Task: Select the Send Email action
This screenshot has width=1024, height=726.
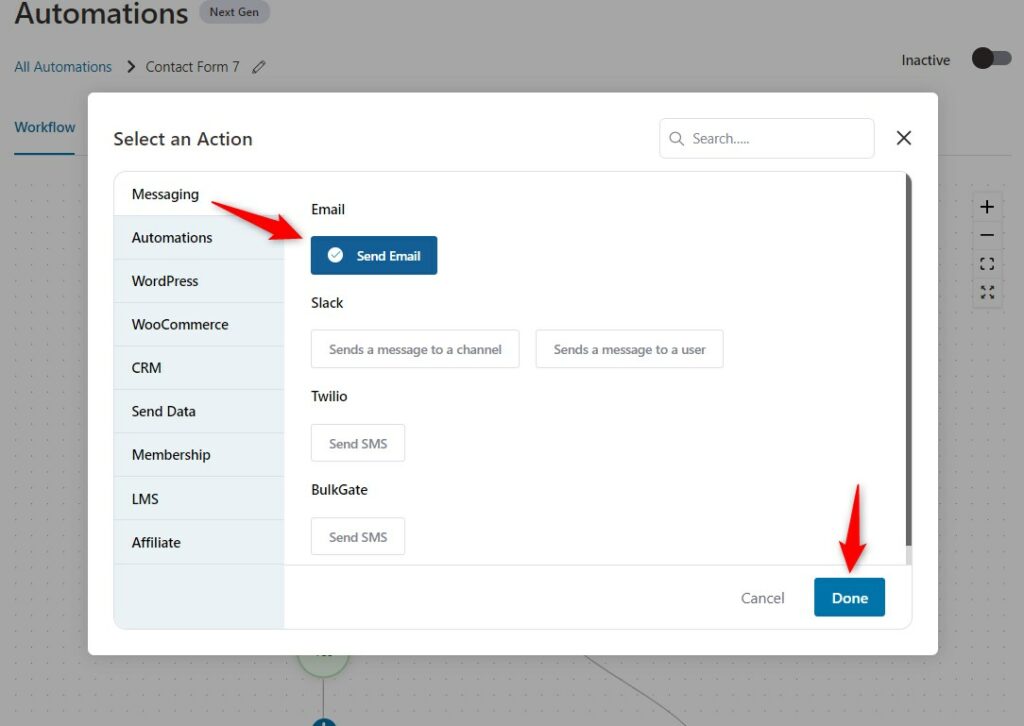Action: (x=374, y=255)
